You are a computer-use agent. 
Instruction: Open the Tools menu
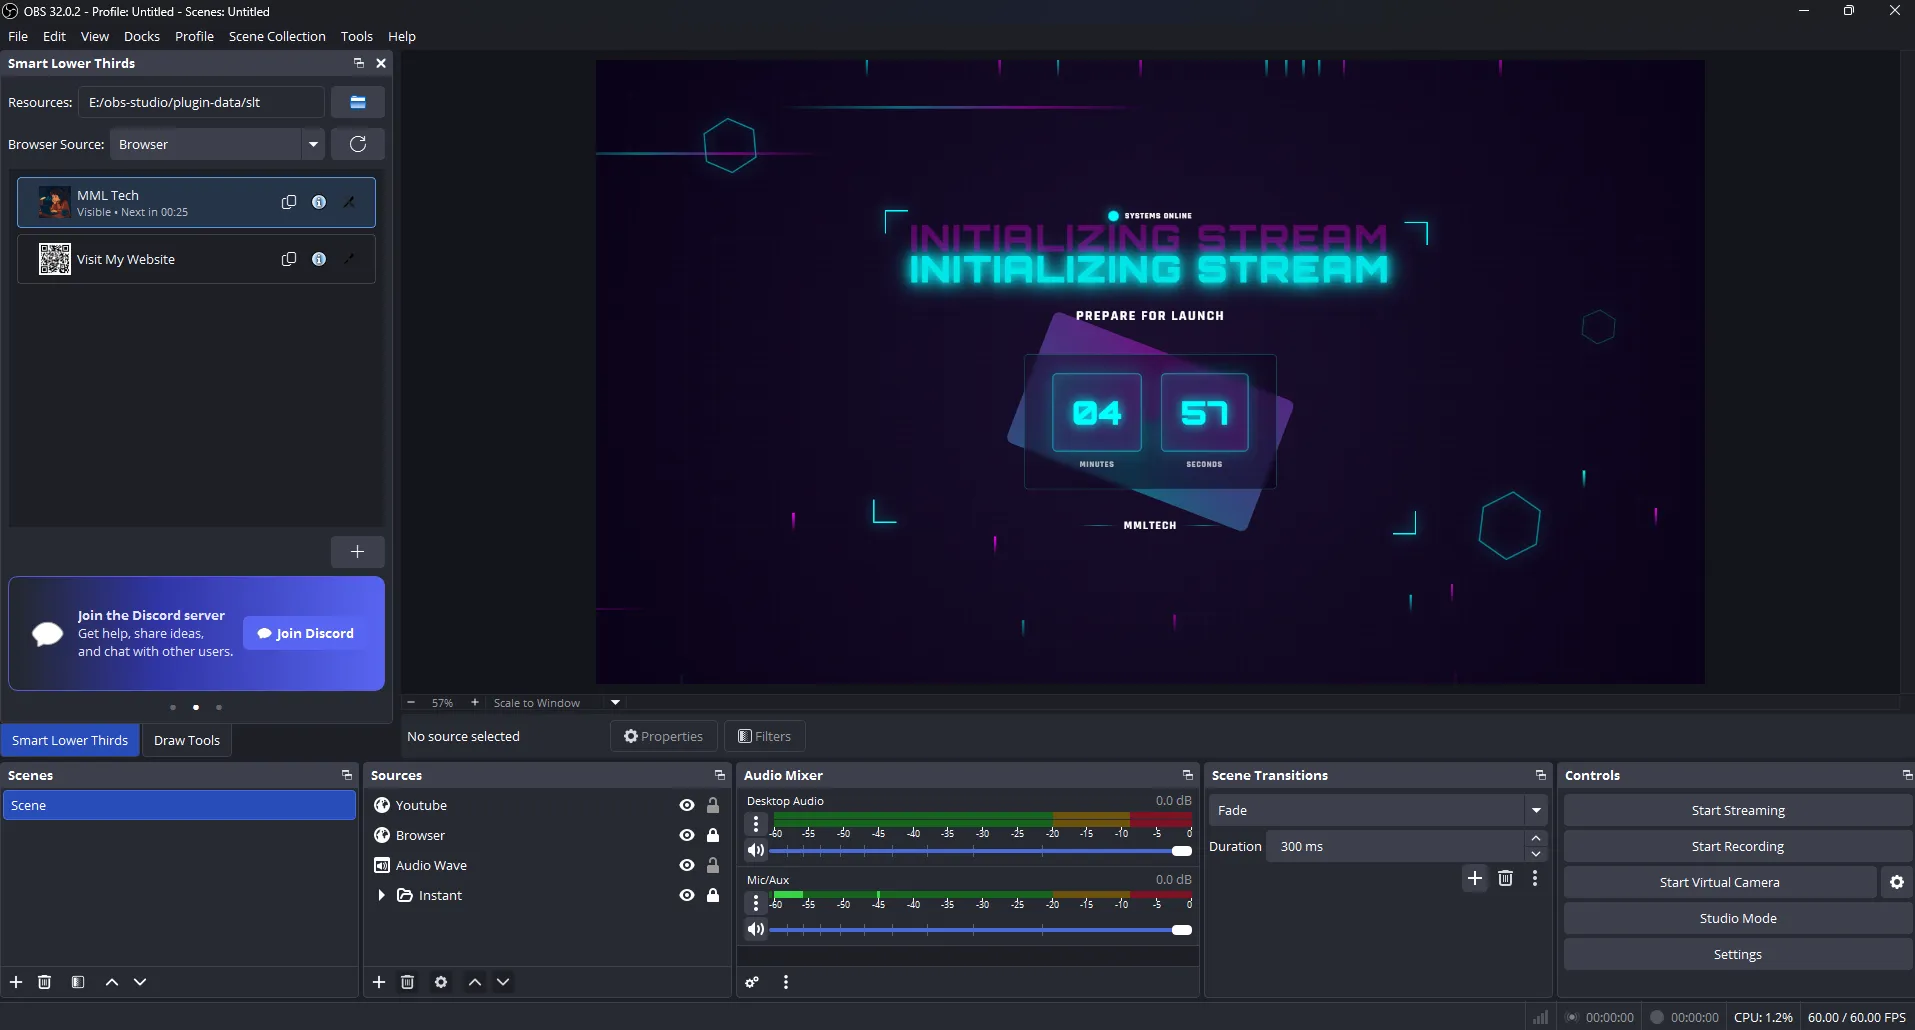tap(356, 36)
